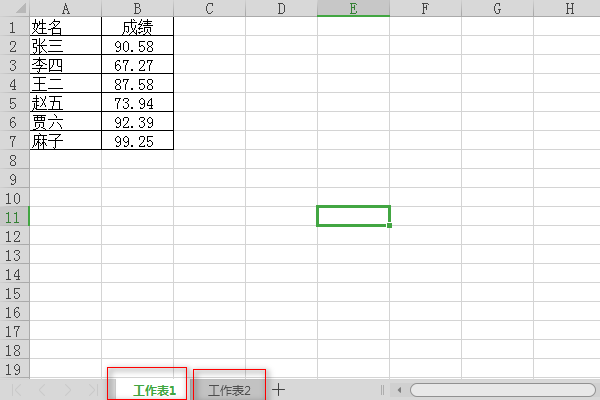Go to next sheet navigation arrow
Viewport: 600px width, 400px height.
point(67,390)
